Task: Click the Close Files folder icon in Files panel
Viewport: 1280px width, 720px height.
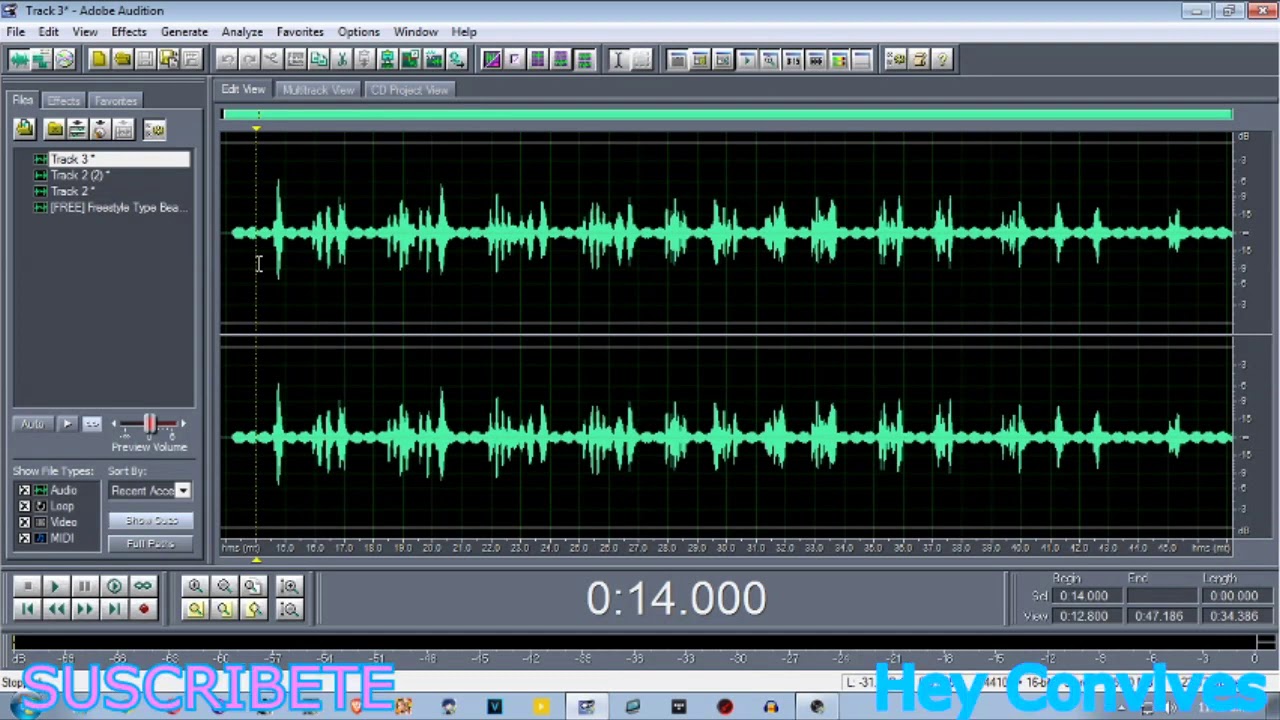Action: coord(55,130)
